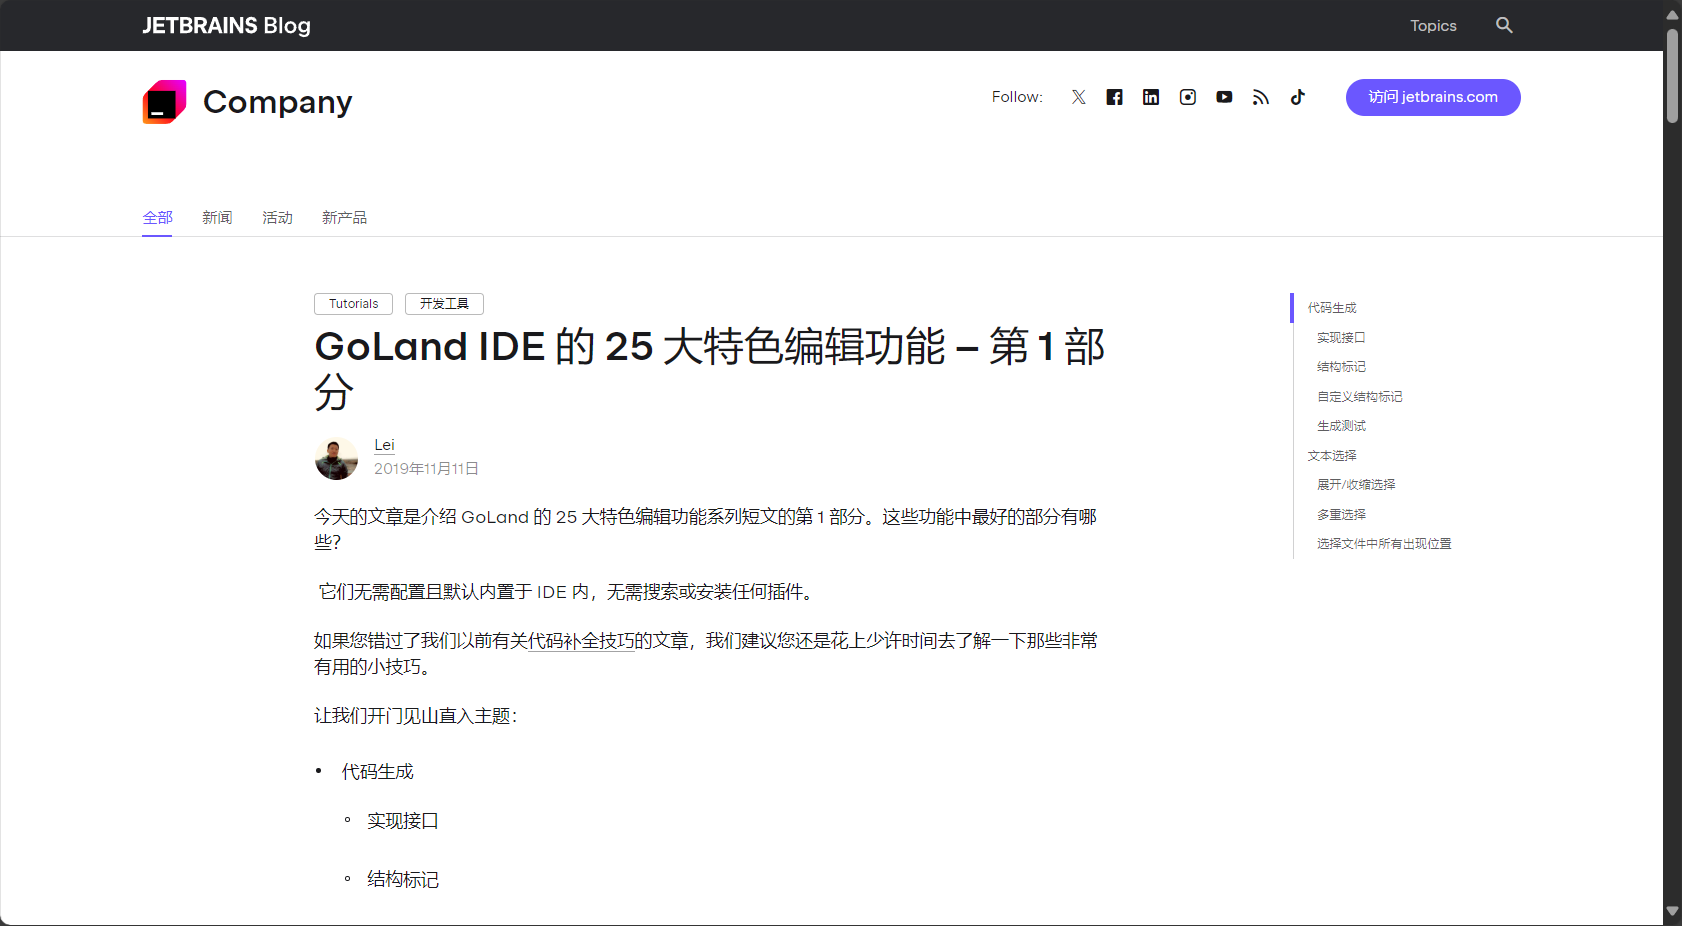Open the Topics menu

pos(1433,25)
